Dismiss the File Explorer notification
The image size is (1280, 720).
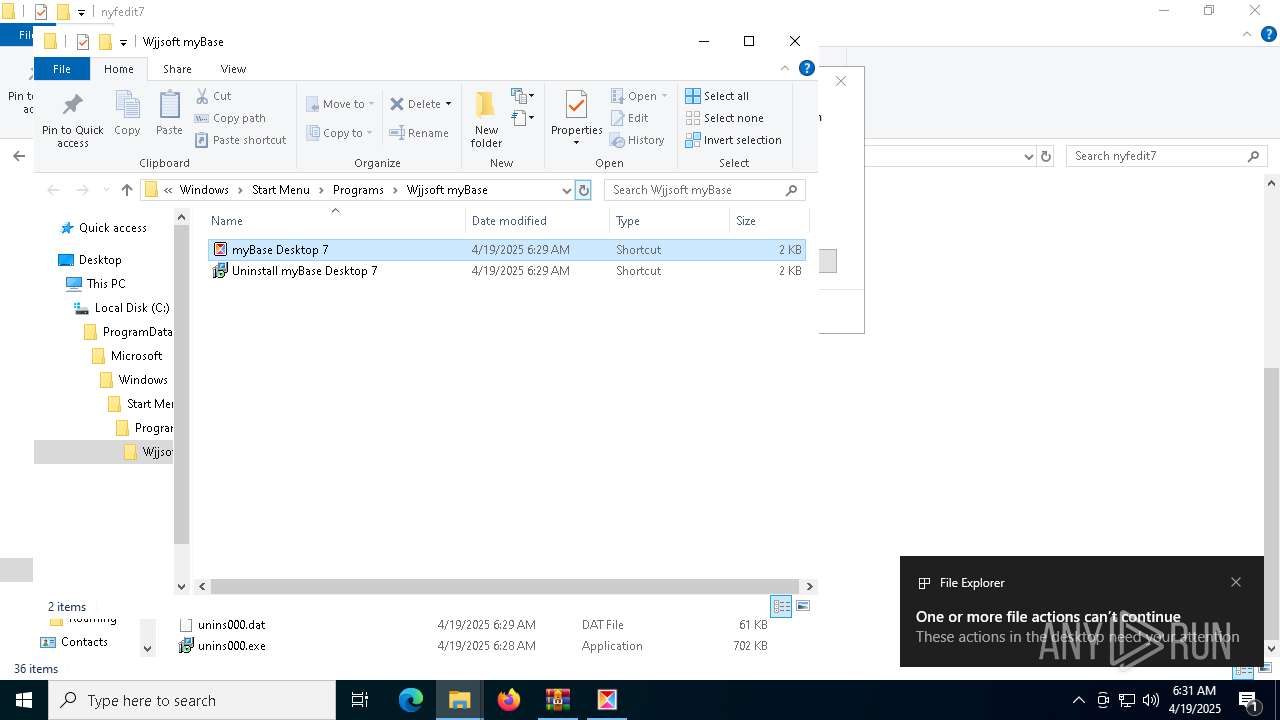click(x=1236, y=582)
